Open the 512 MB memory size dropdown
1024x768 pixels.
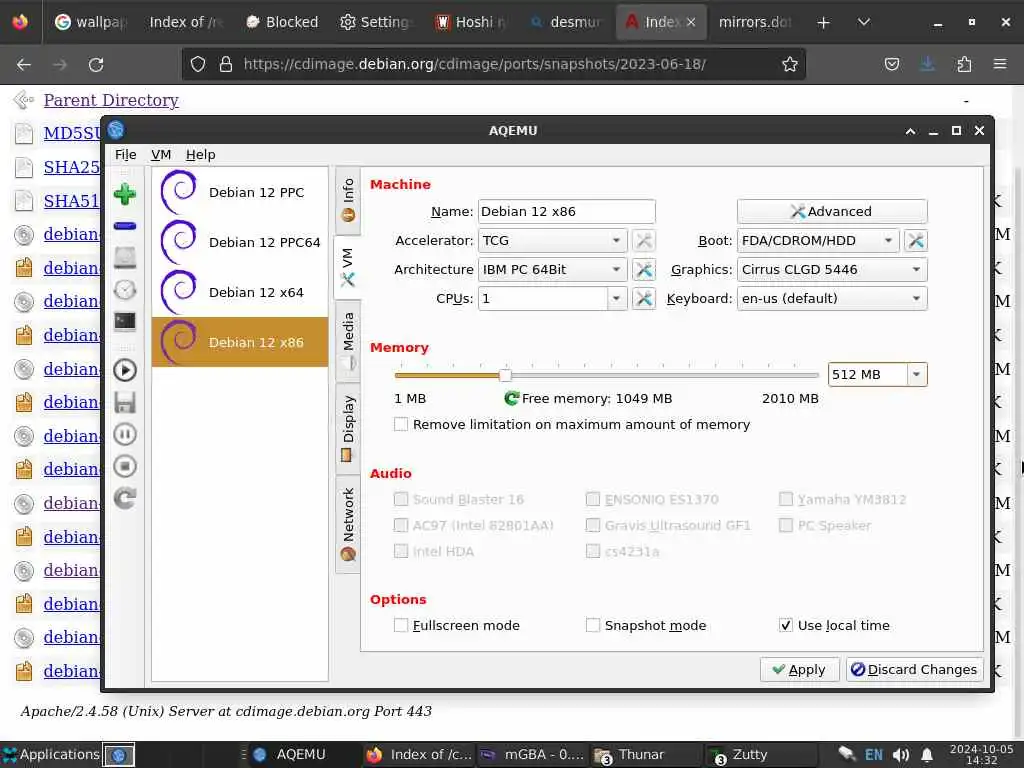point(916,374)
